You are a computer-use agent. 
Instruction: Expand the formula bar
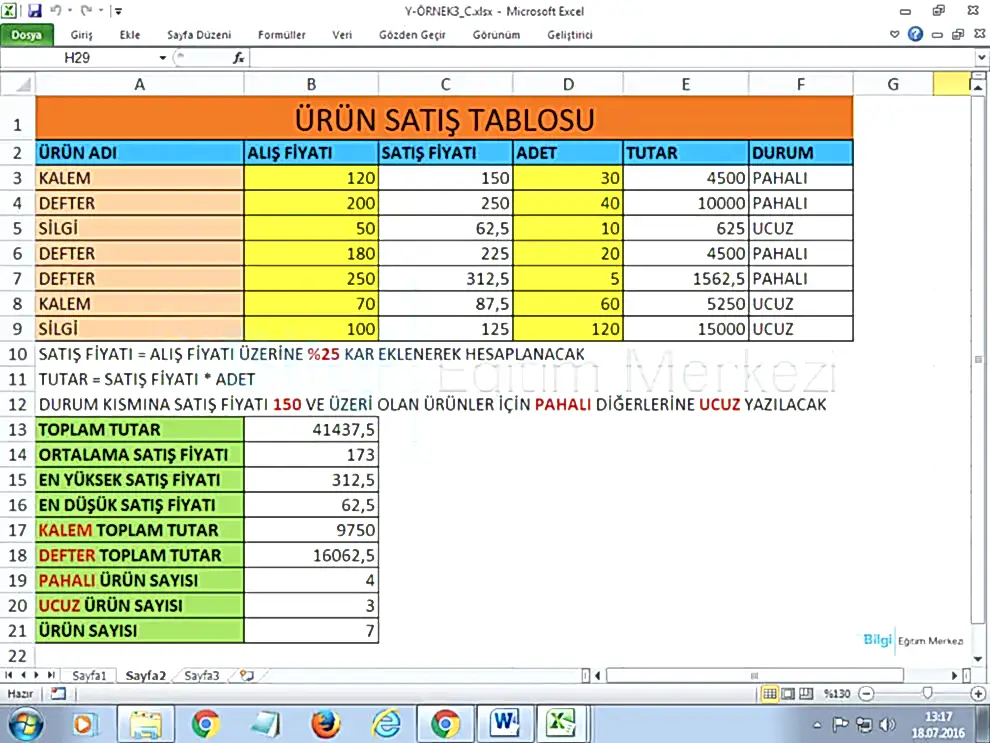point(981,58)
